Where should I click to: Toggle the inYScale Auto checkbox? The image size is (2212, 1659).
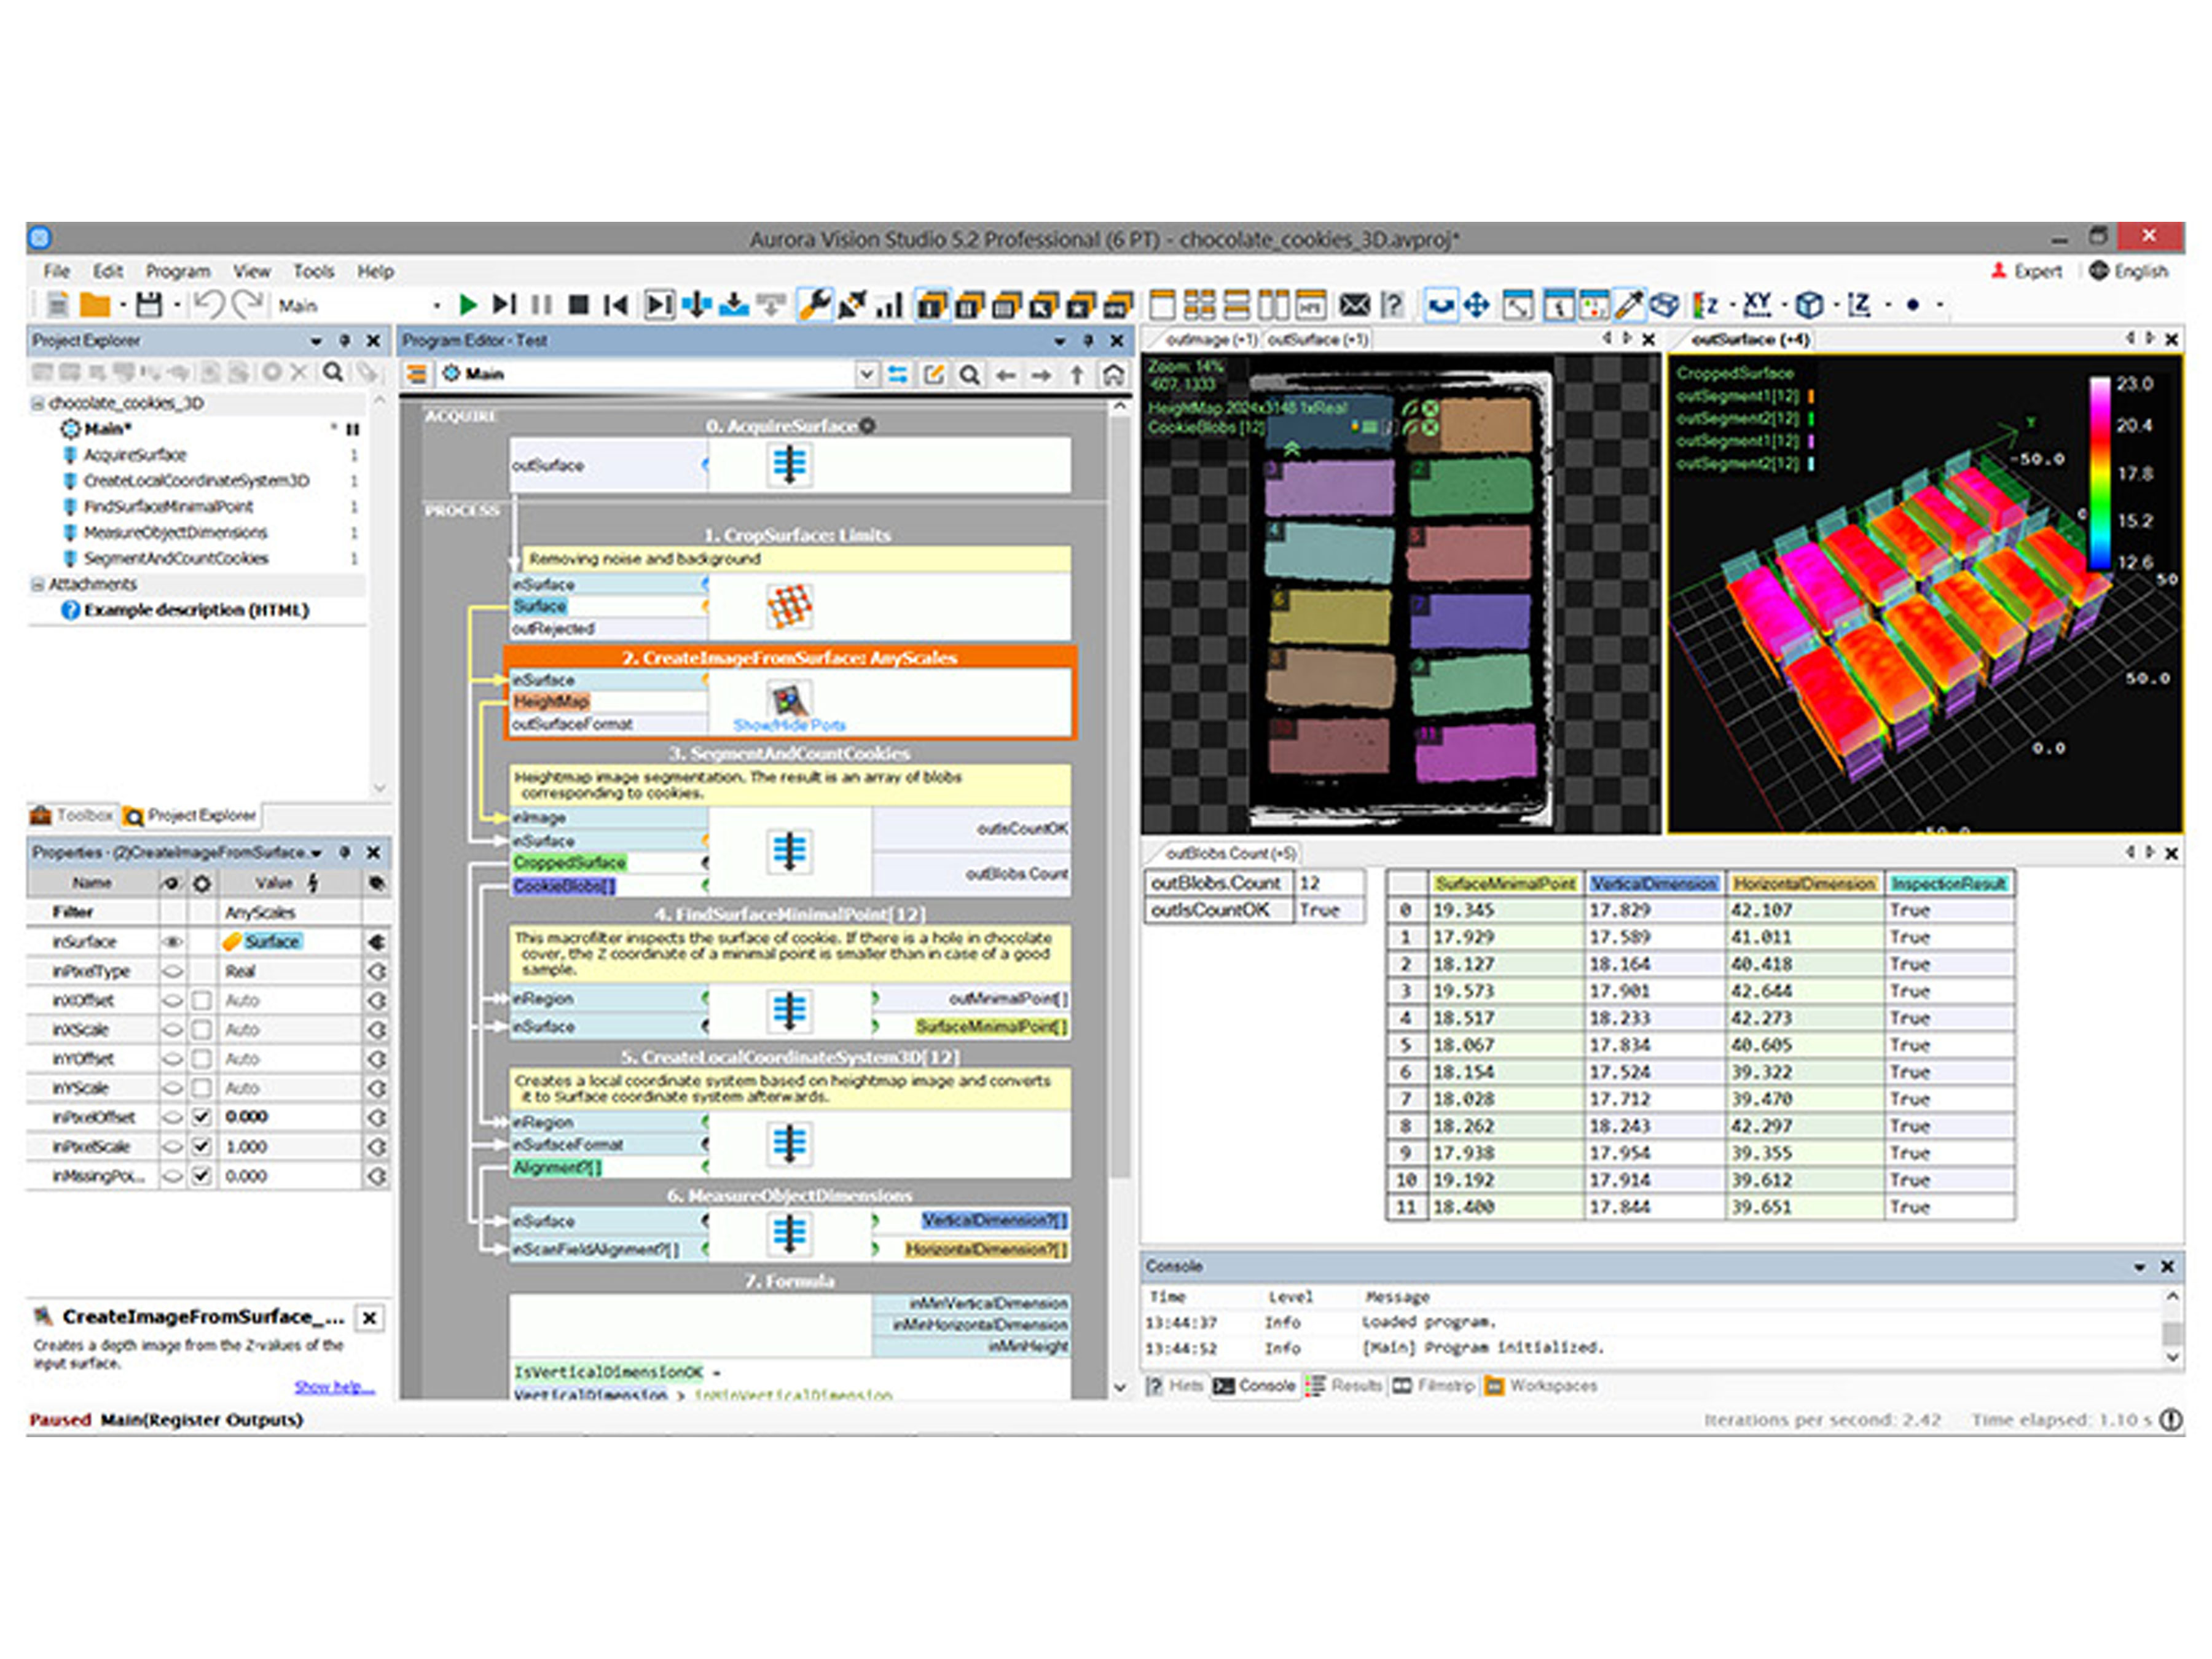(202, 1087)
